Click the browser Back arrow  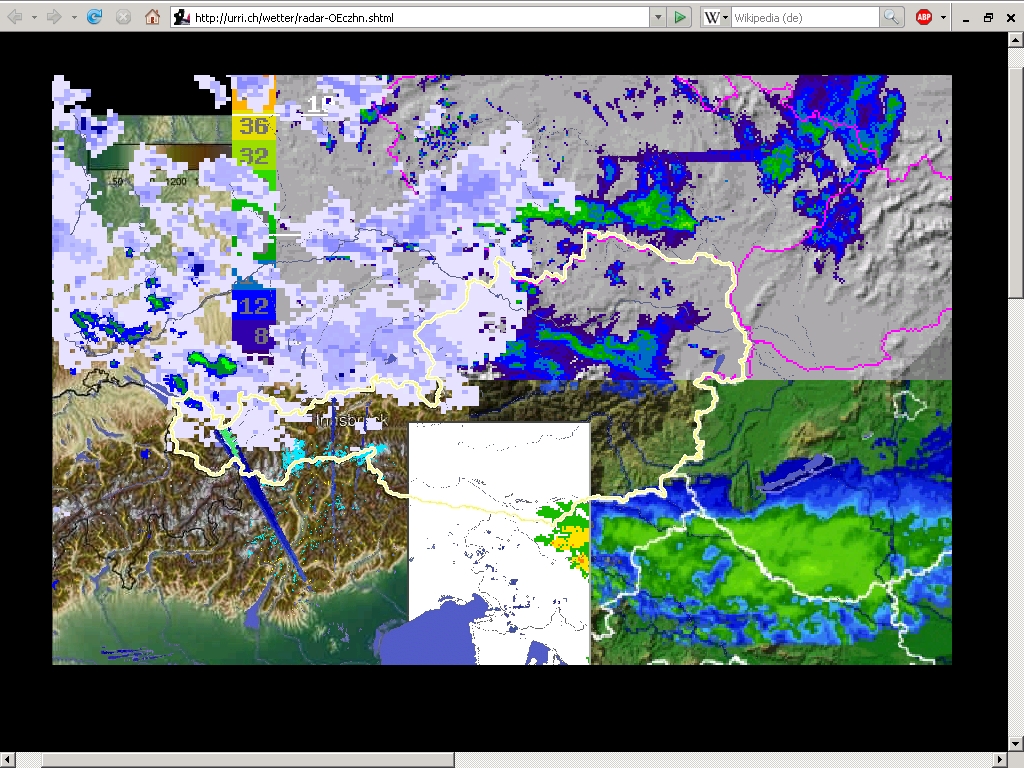tap(14, 17)
